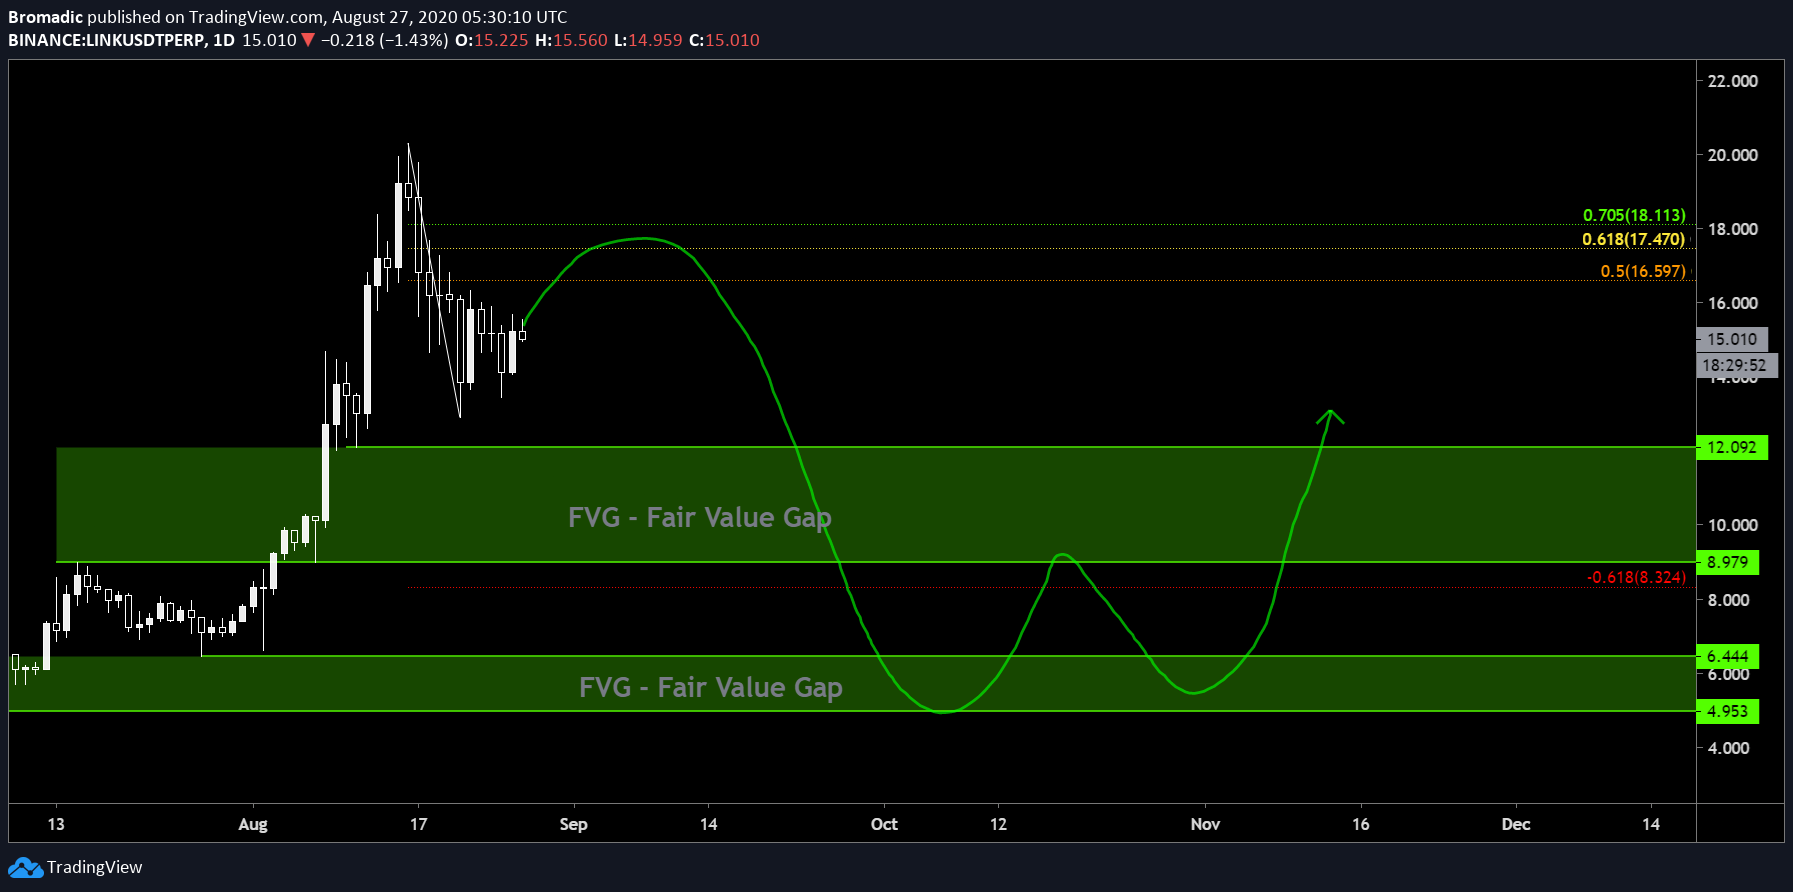
Task: Click the 22.000 price axis label
Action: (x=1732, y=81)
